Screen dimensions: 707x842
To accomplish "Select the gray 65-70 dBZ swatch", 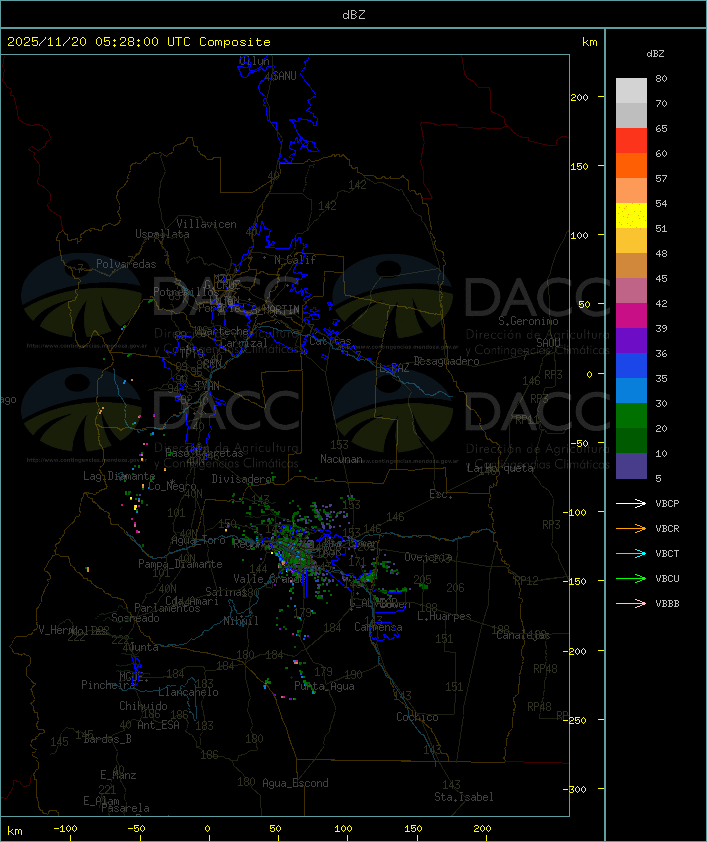I will click(x=631, y=115).
